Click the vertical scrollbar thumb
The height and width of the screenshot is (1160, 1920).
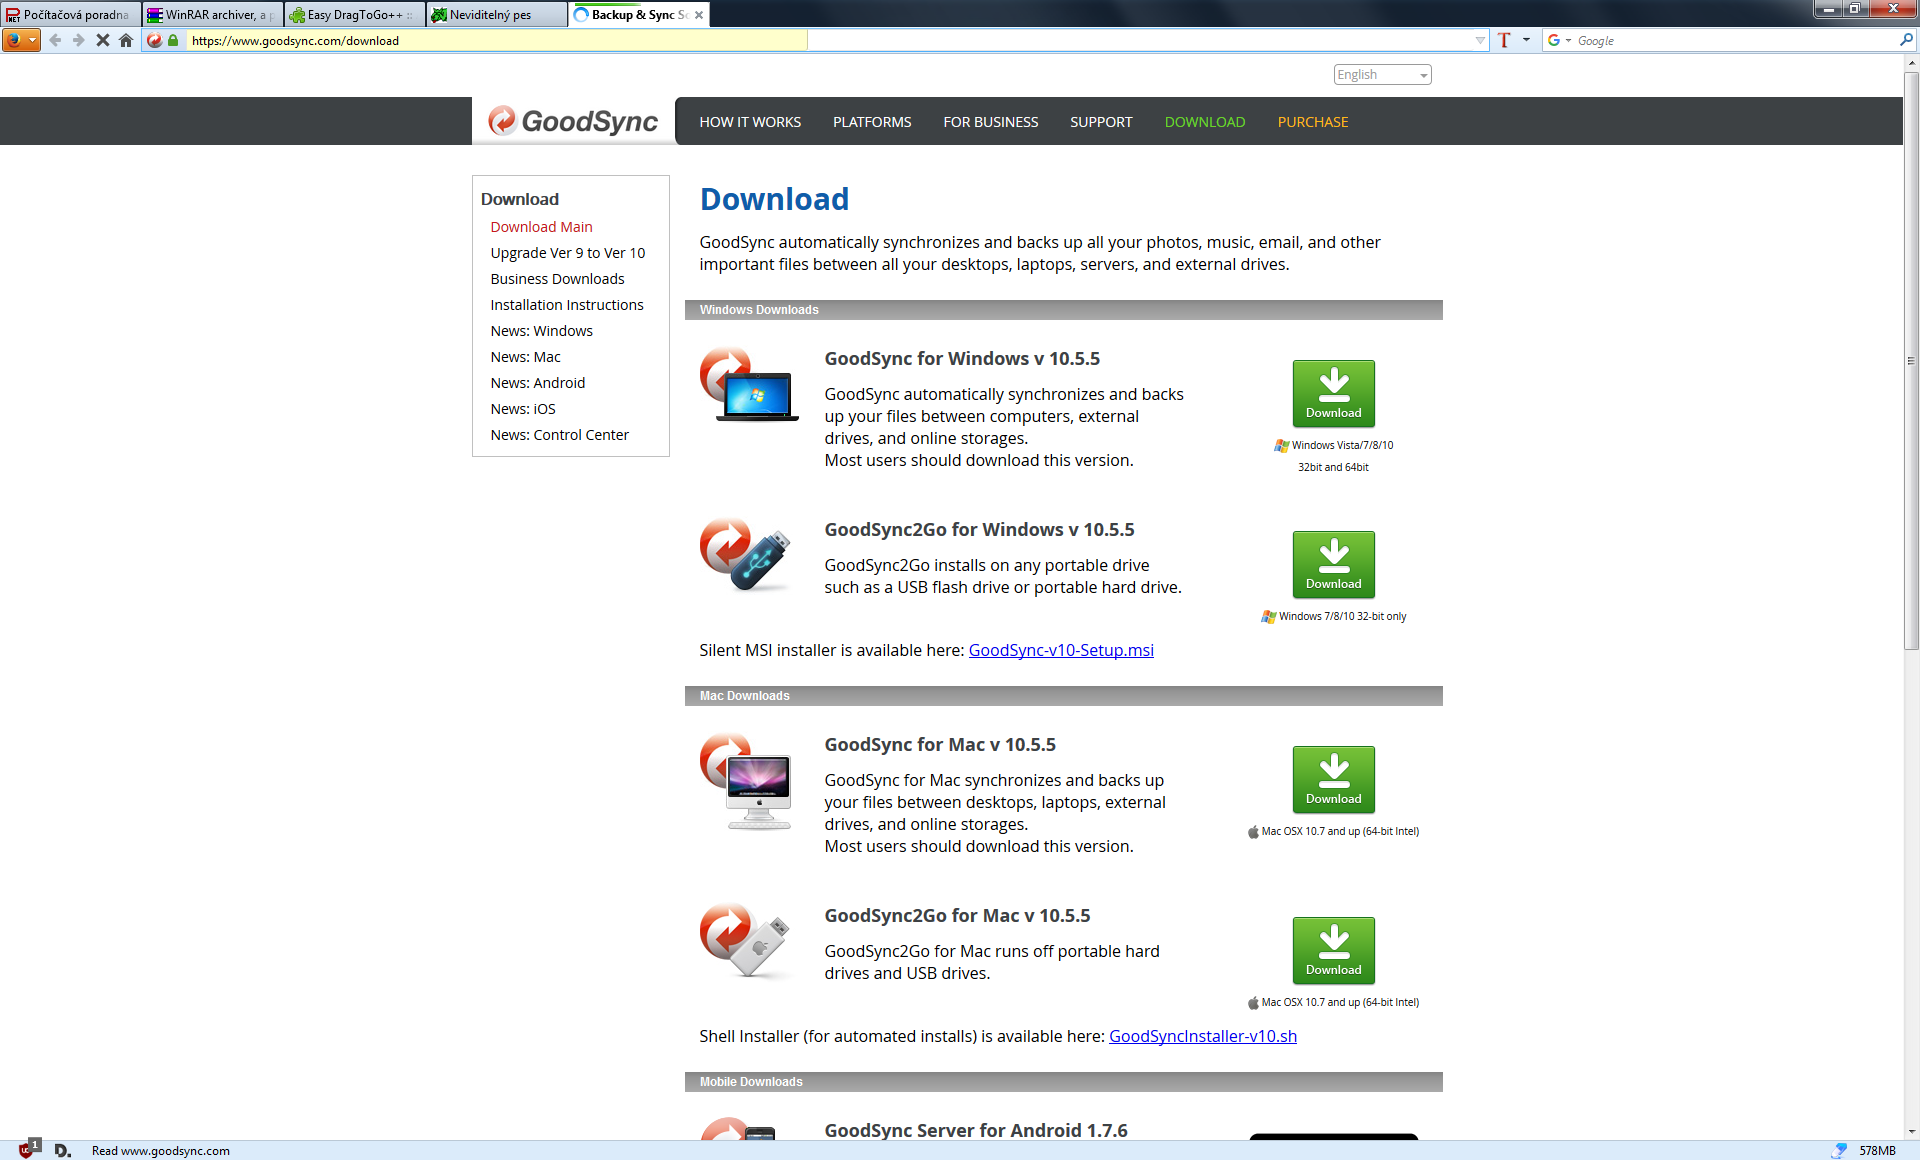(1911, 360)
